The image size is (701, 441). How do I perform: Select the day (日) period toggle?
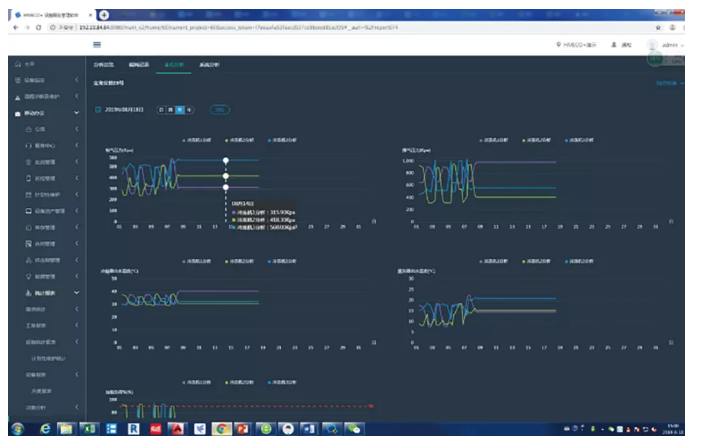(x=161, y=110)
